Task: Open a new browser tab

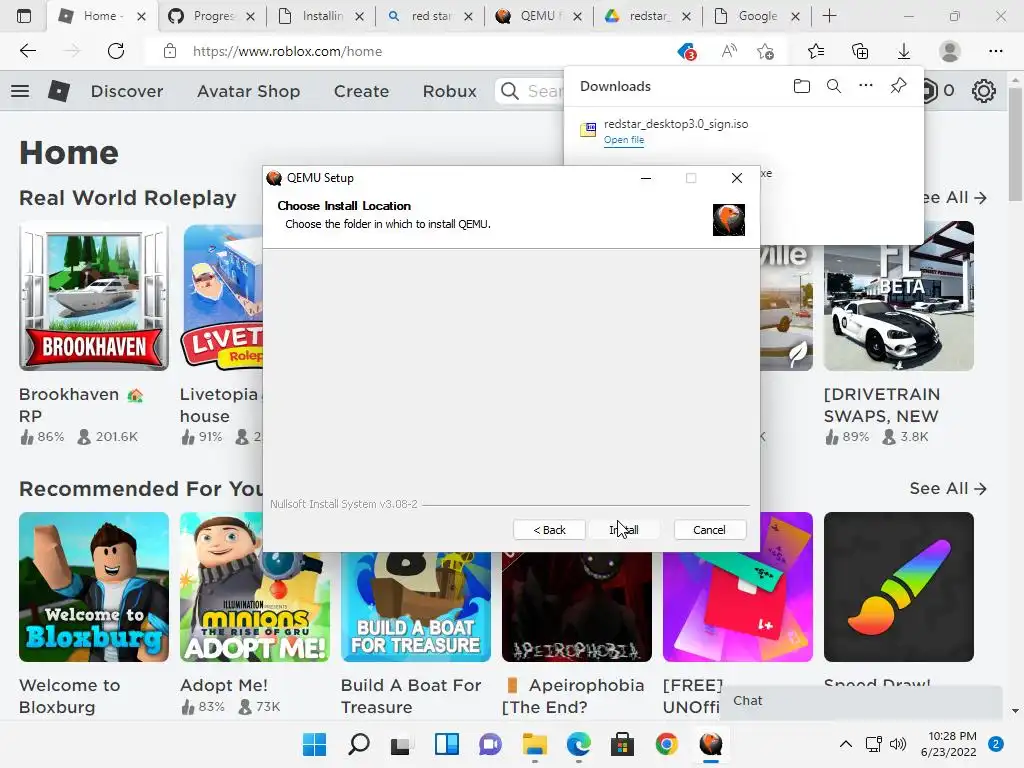Action: click(829, 16)
